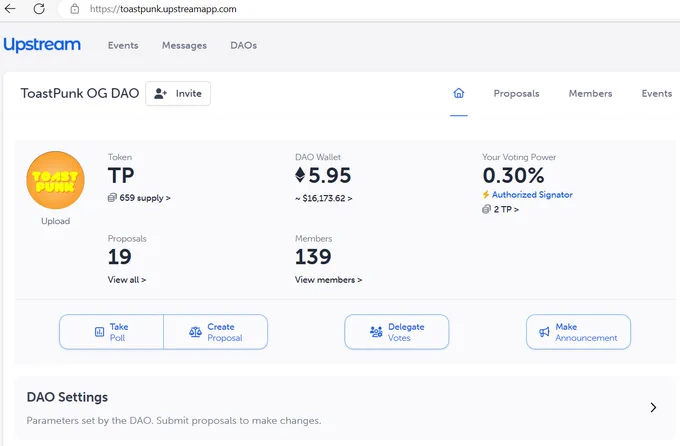The width and height of the screenshot is (680, 446).
Task: Click the coins icon beside 659 supply
Action: [112, 198]
